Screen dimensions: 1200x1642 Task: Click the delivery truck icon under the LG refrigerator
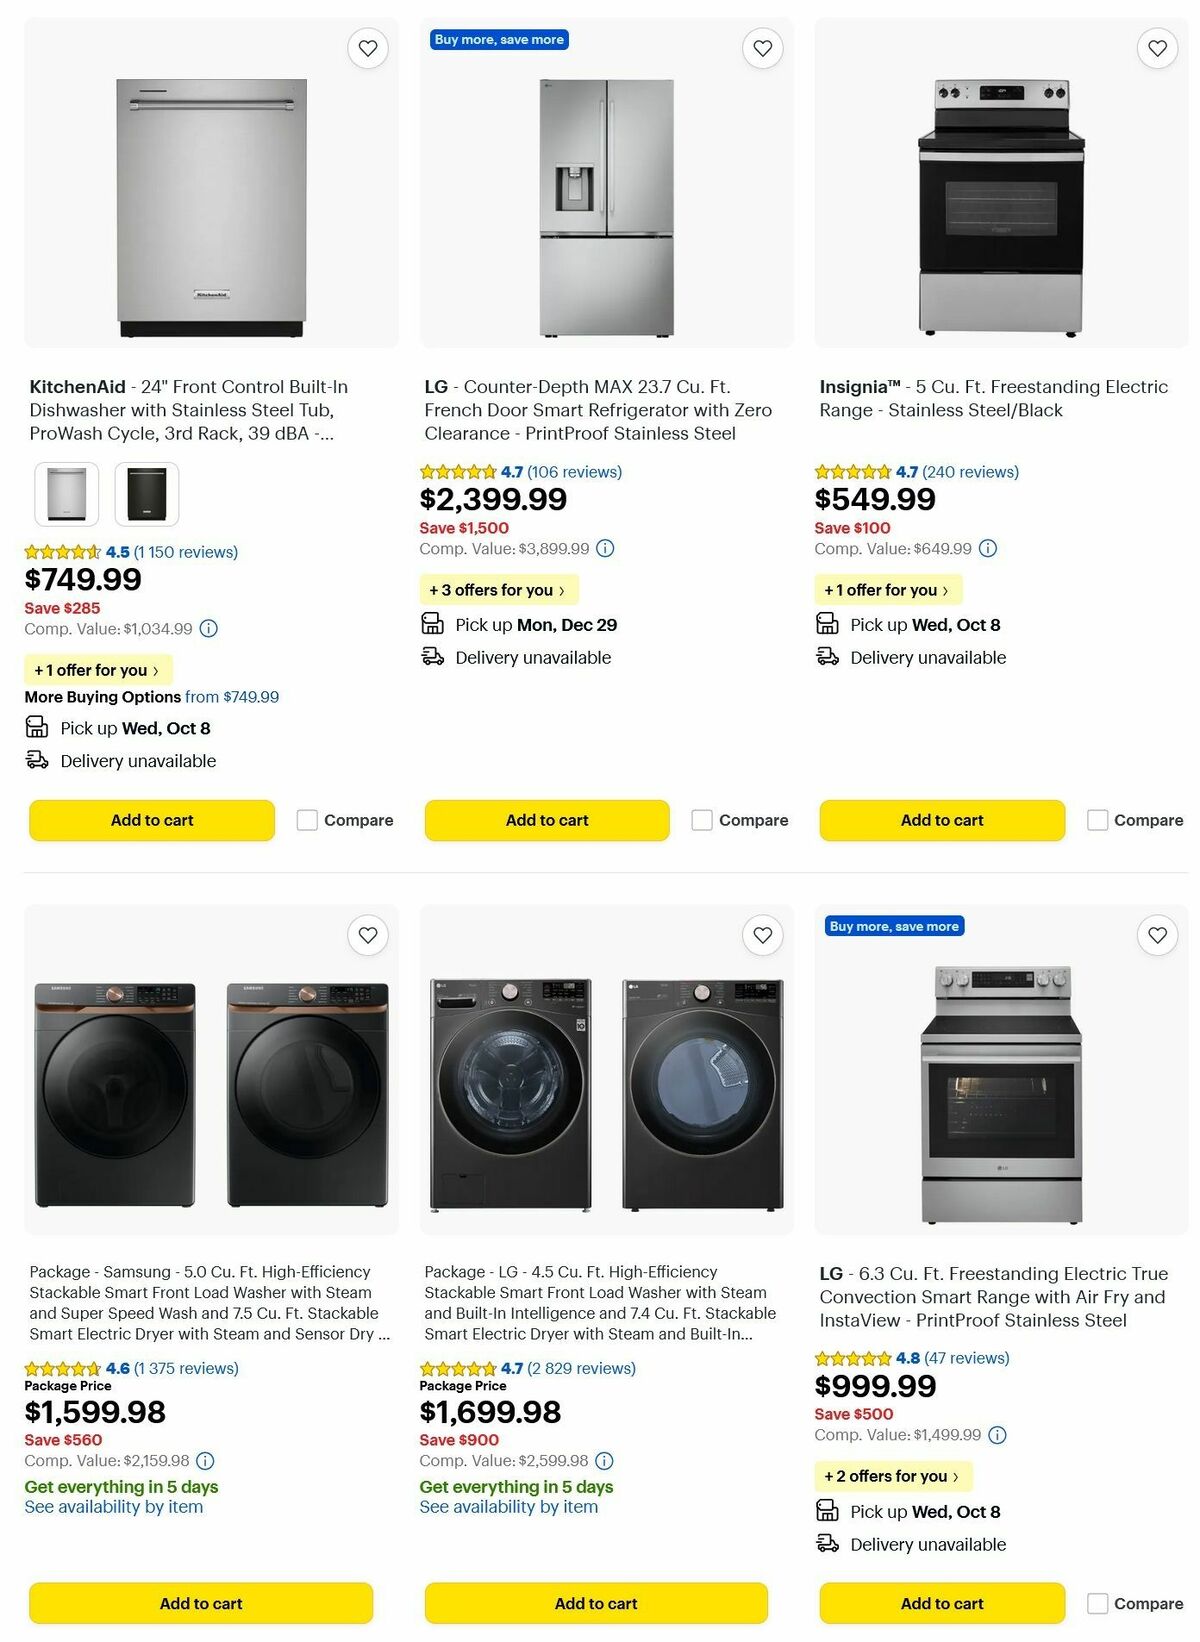[x=433, y=657]
